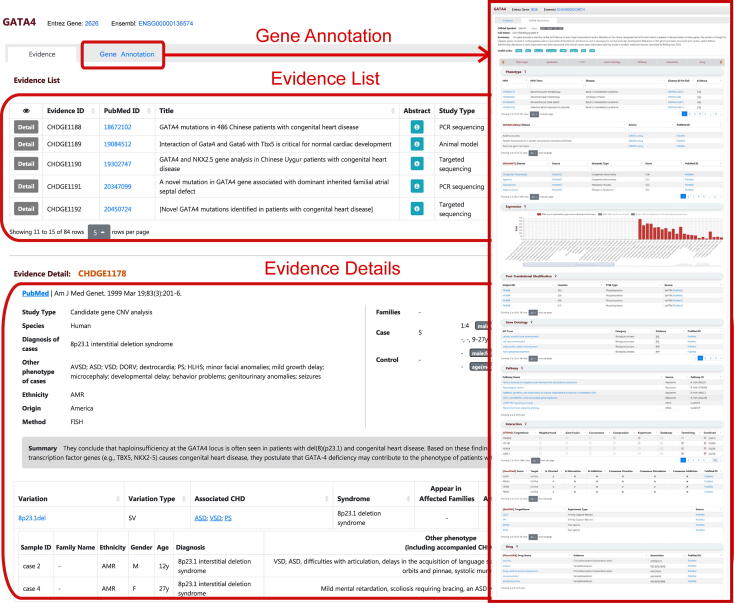Click the Evidence Detail ID CHDGE1178
Image resolution: width=734 pixels, height=603 pixels.
point(102,273)
